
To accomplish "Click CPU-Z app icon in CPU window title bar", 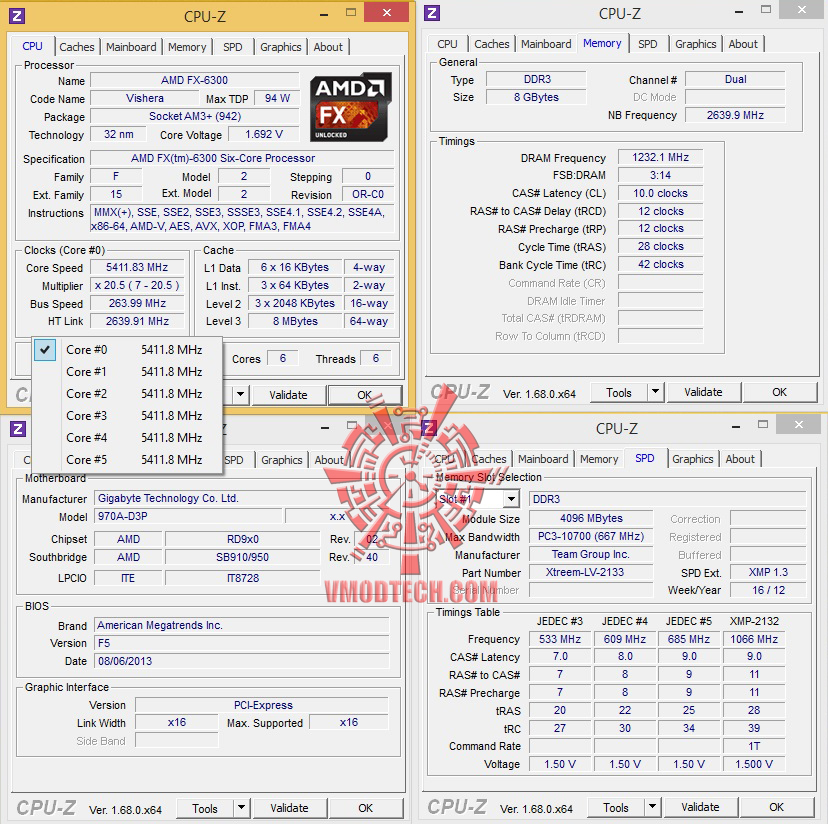I will pos(17,16).
